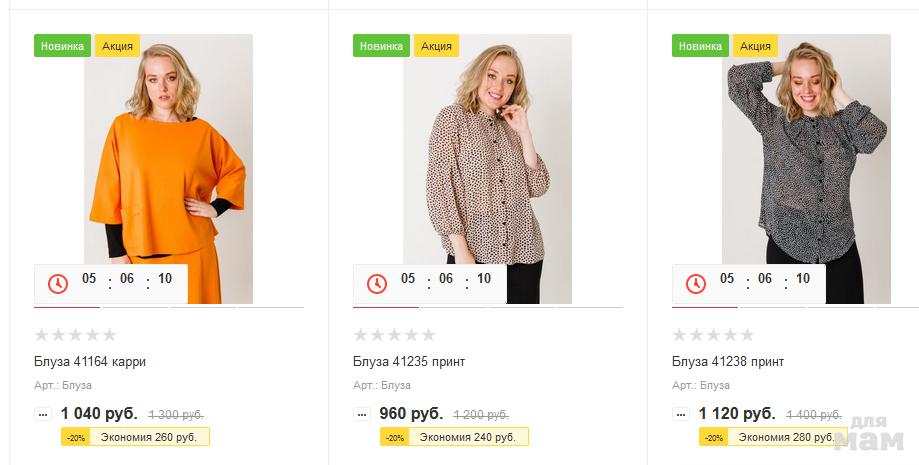View the dark printed blouse photo
The height and width of the screenshot is (465, 919).
806,150
